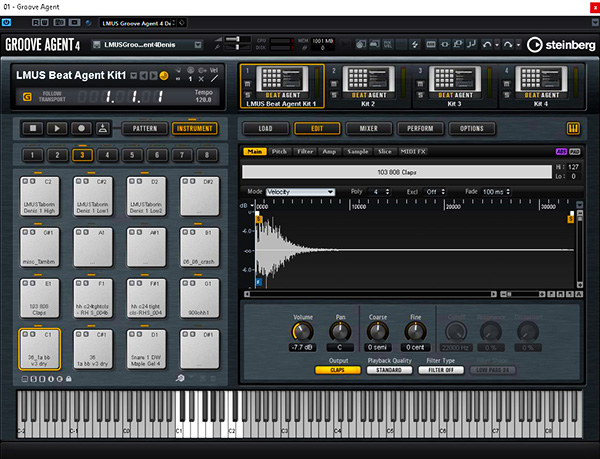The width and height of the screenshot is (600, 459).
Task: Select pad group 5
Action: [132, 155]
